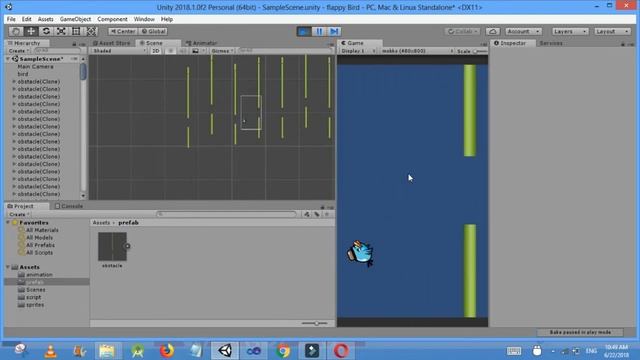The image size is (640, 360).
Task: Open VLC from the taskbar
Action: tap(50, 351)
